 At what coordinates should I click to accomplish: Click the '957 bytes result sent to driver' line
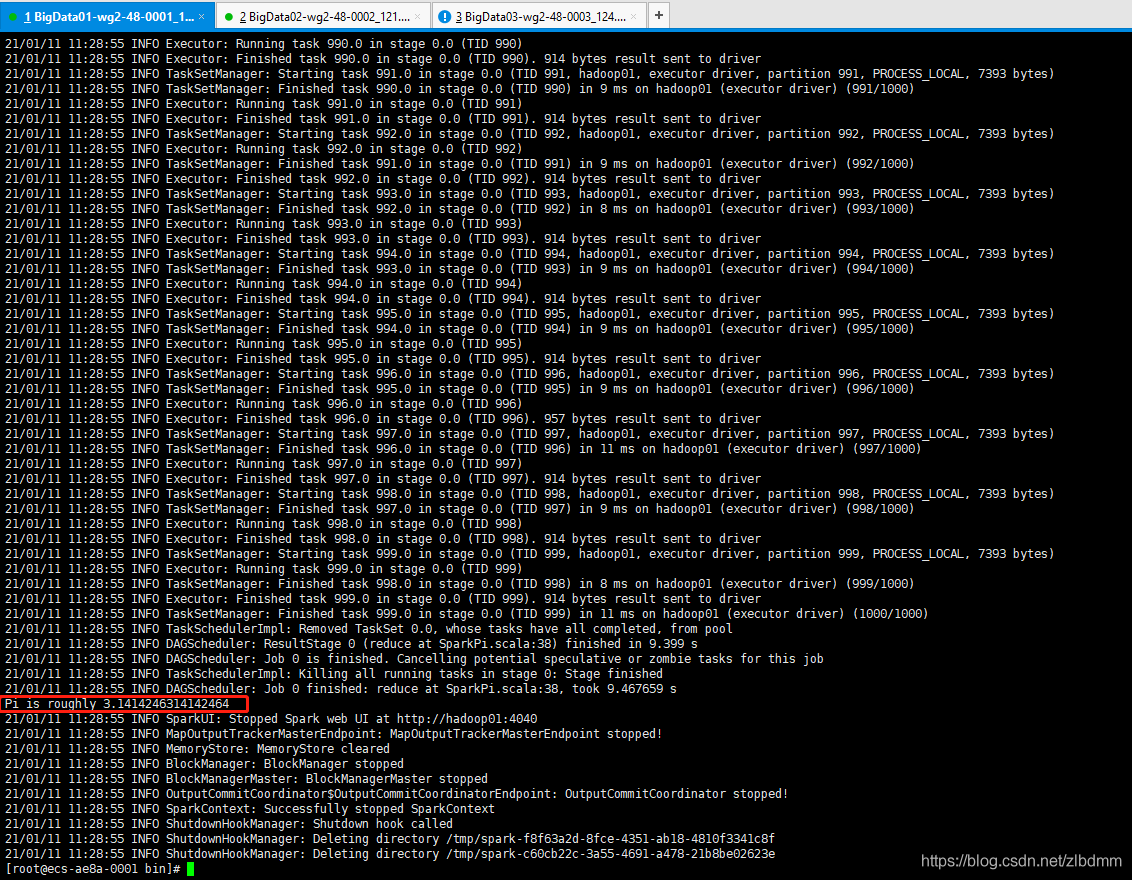383,419
